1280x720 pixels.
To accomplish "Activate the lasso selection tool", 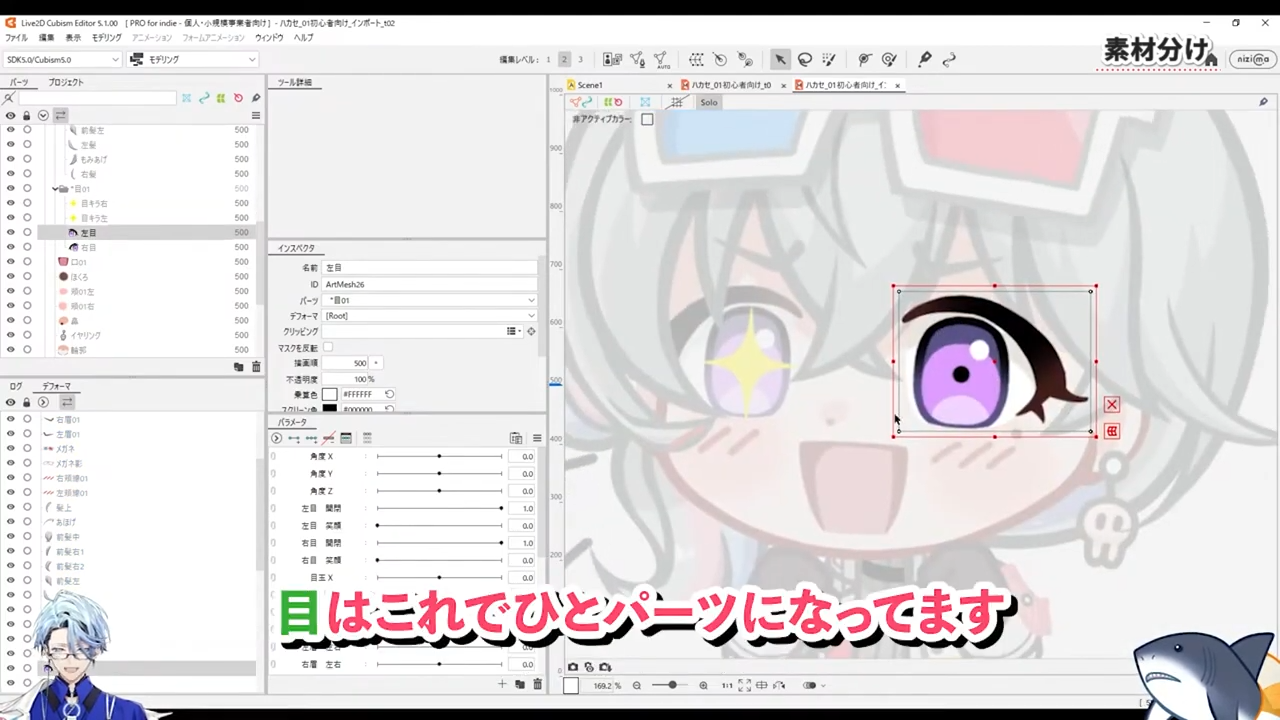I will pyautogui.click(x=806, y=59).
